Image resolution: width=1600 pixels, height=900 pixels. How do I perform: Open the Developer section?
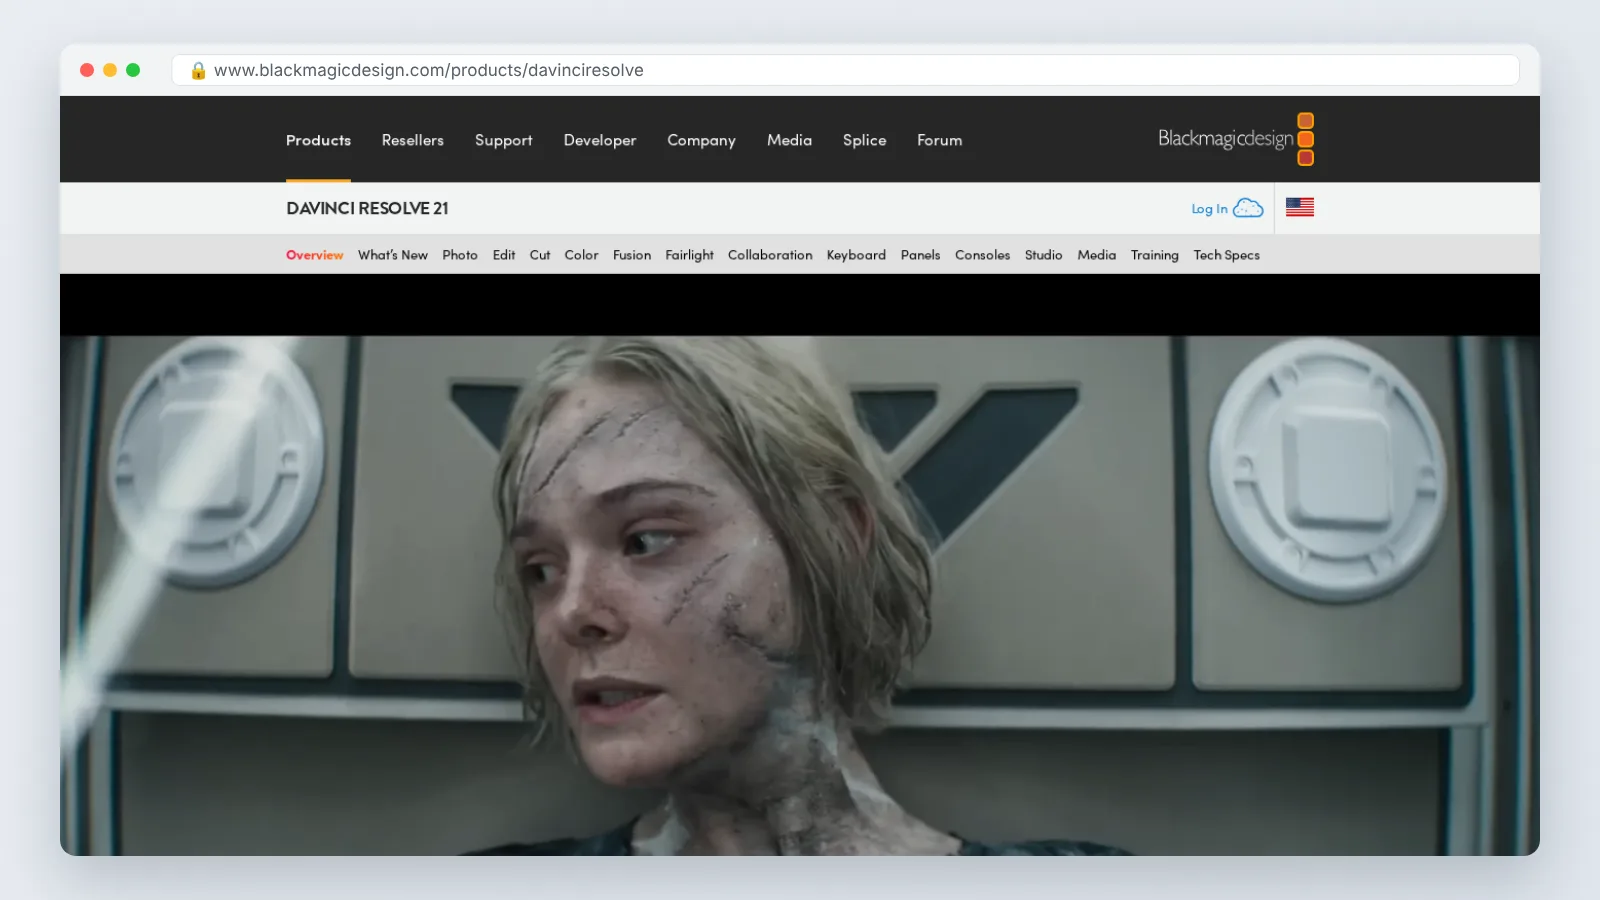(x=600, y=141)
